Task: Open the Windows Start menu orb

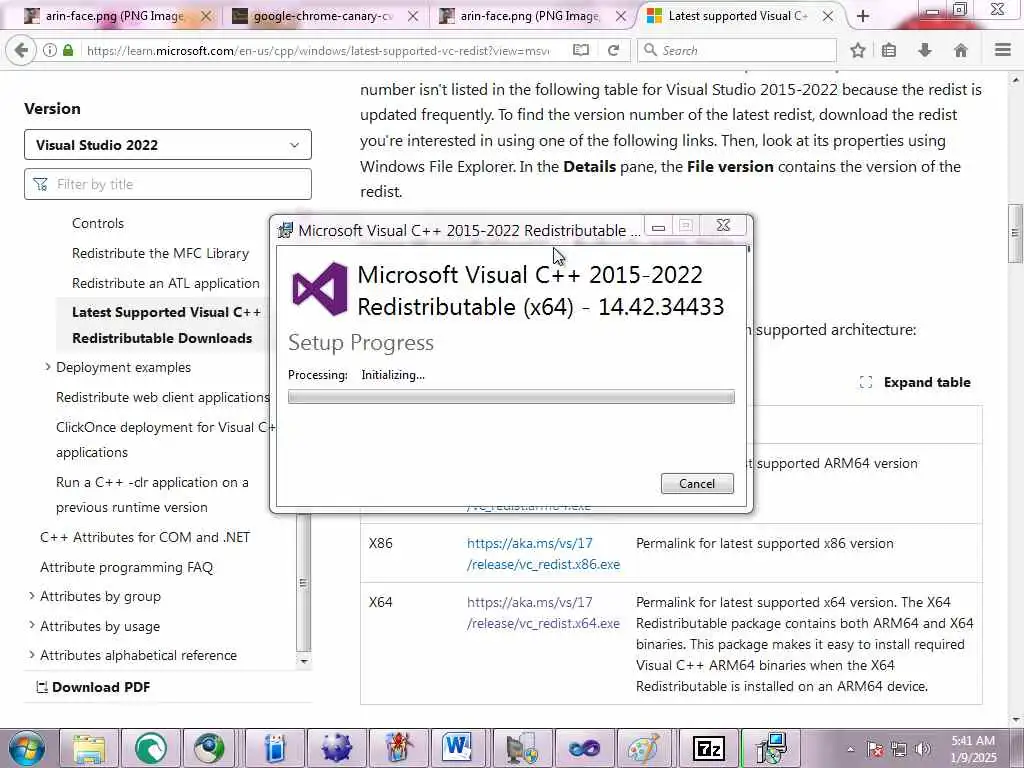Action: pos(27,748)
